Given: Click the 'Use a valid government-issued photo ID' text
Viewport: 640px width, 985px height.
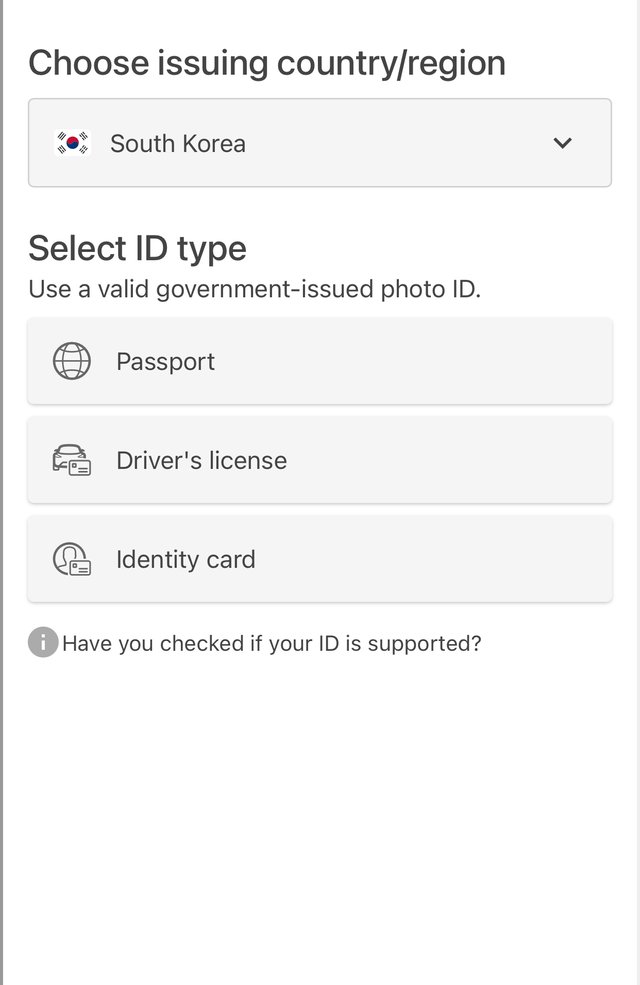Looking at the screenshot, I should (x=254, y=290).
